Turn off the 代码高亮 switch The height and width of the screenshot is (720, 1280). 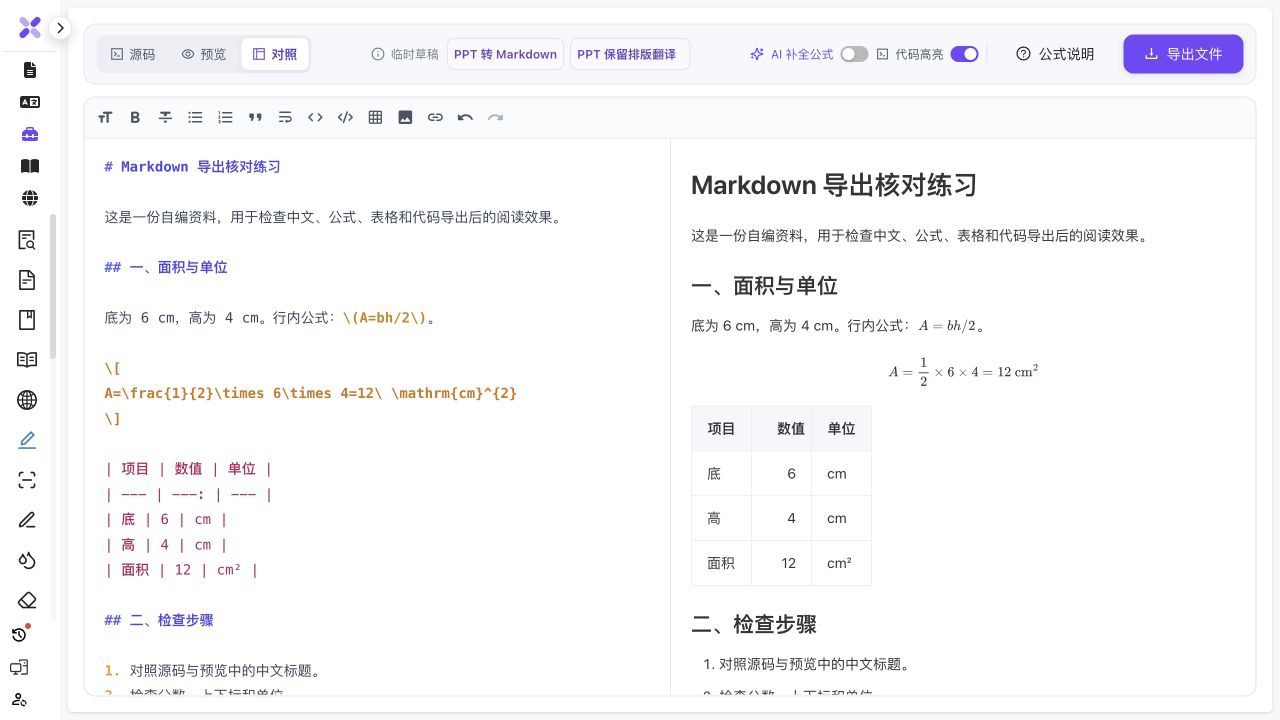pyautogui.click(x=964, y=54)
